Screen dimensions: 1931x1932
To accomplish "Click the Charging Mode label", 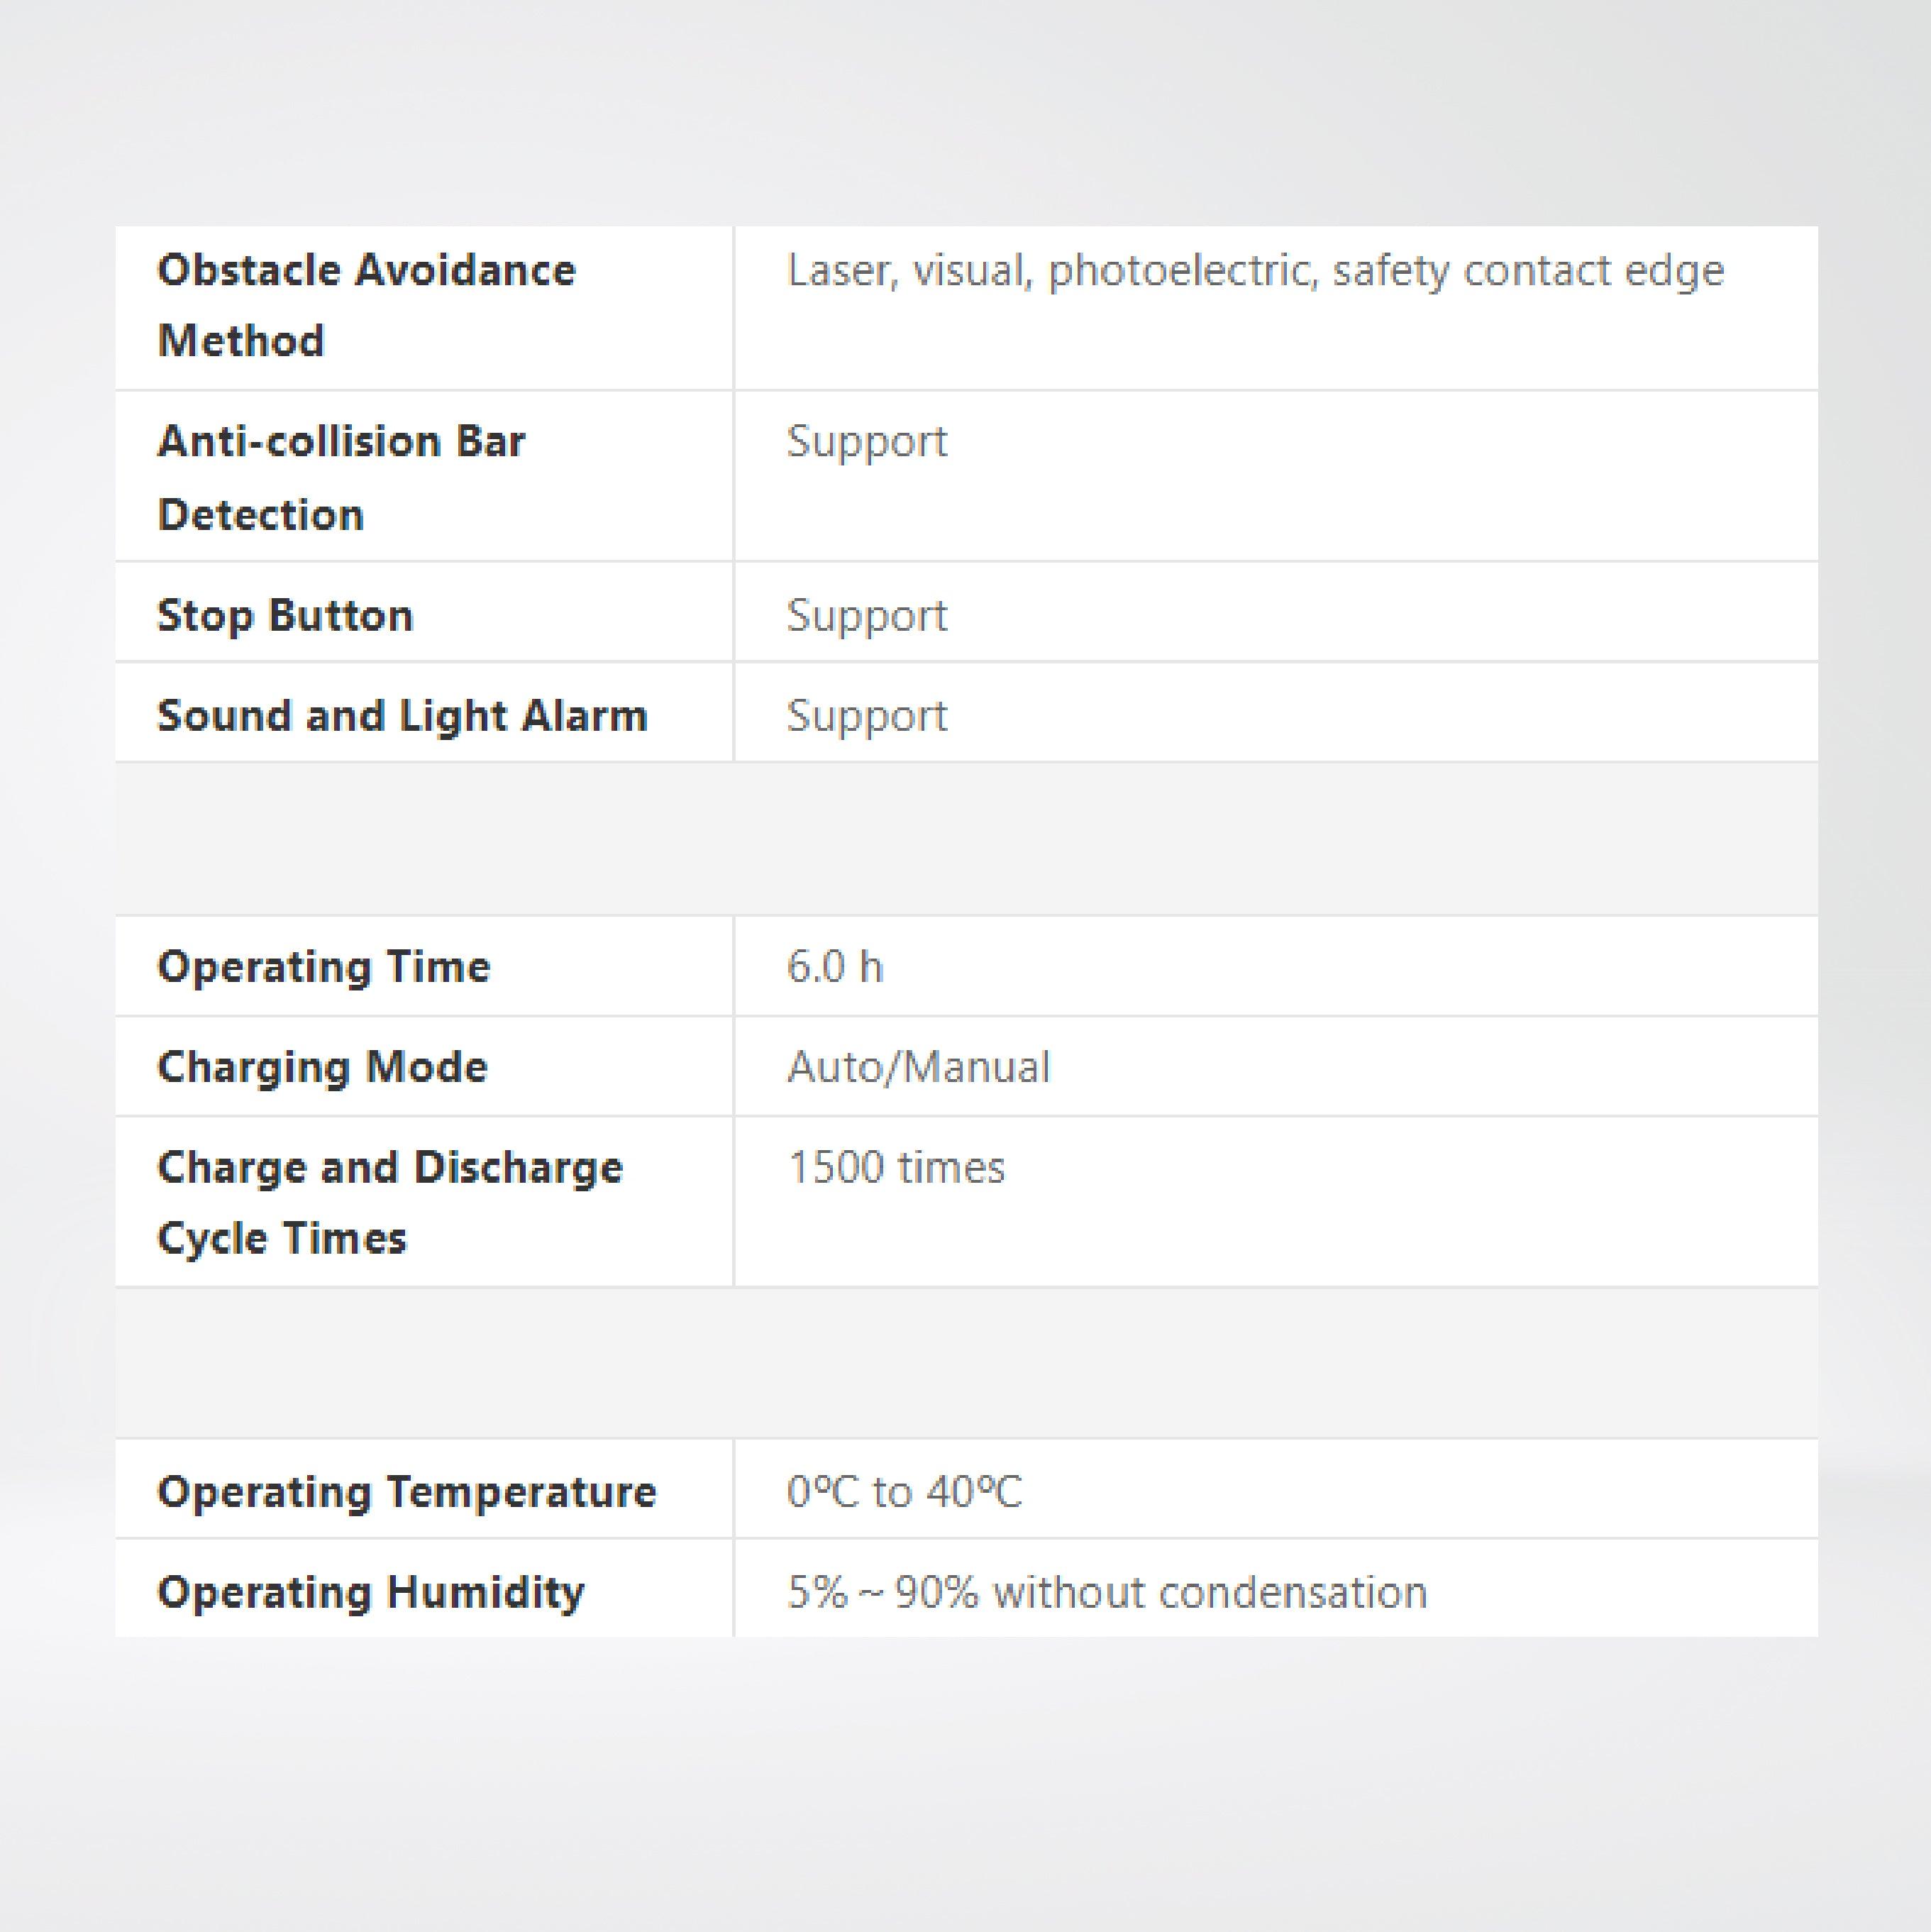I will (322, 1067).
